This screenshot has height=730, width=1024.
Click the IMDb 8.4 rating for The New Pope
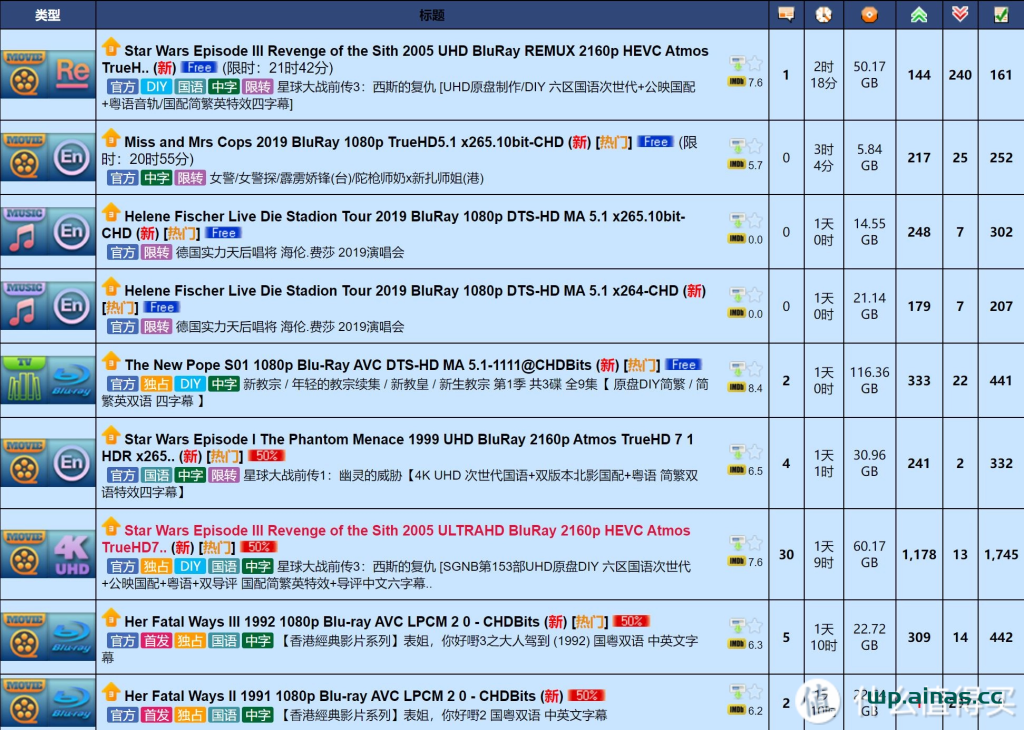point(746,388)
